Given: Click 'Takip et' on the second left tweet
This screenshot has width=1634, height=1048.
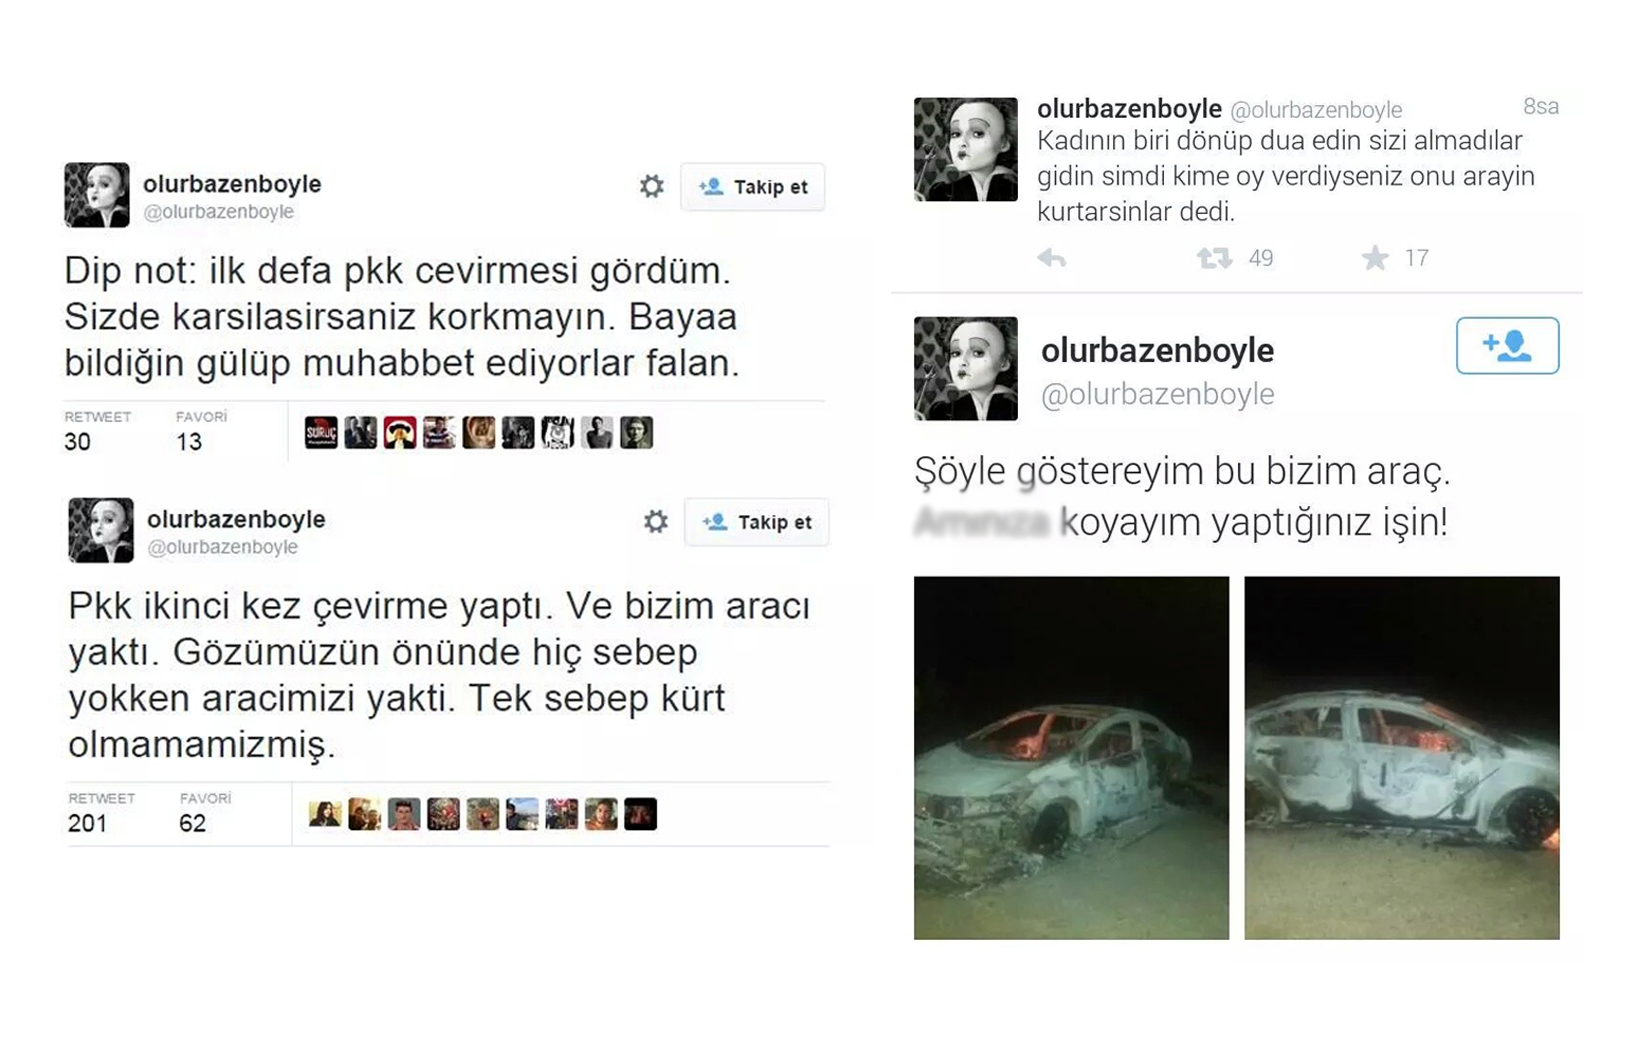Looking at the screenshot, I should tap(757, 522).
